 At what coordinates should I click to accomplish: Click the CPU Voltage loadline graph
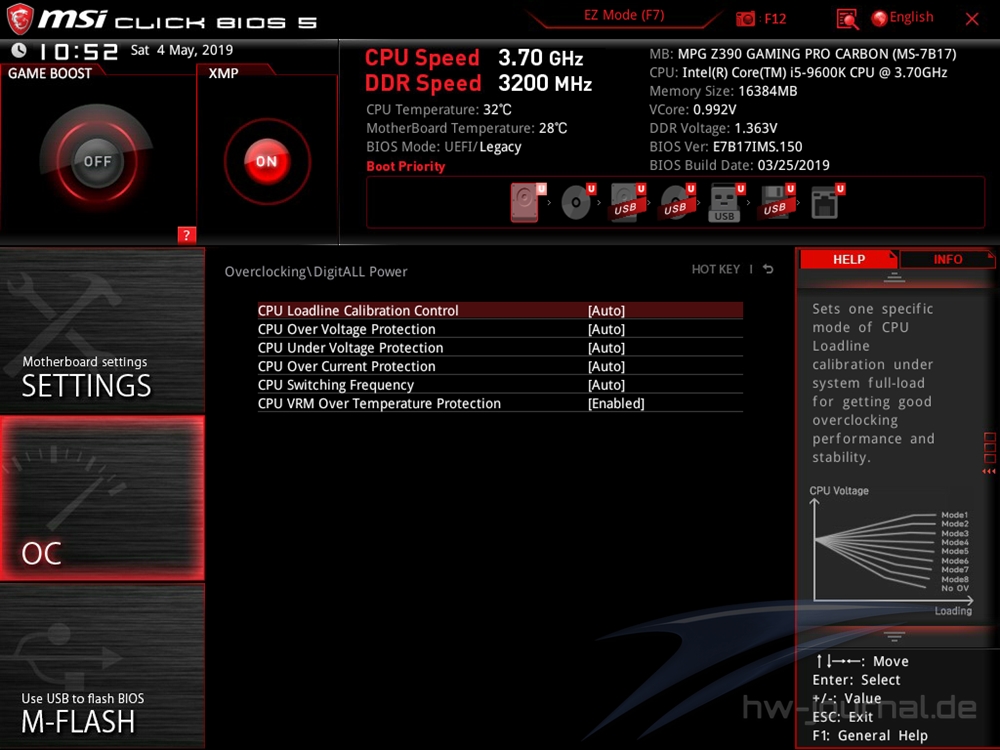[x=893, y=552]
